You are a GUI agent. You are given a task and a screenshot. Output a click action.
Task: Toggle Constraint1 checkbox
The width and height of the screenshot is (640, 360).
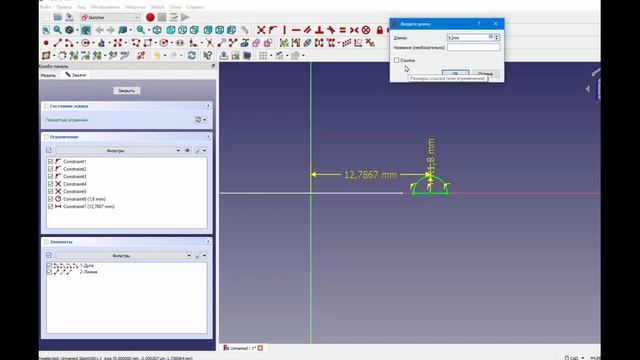click(51, 162)
